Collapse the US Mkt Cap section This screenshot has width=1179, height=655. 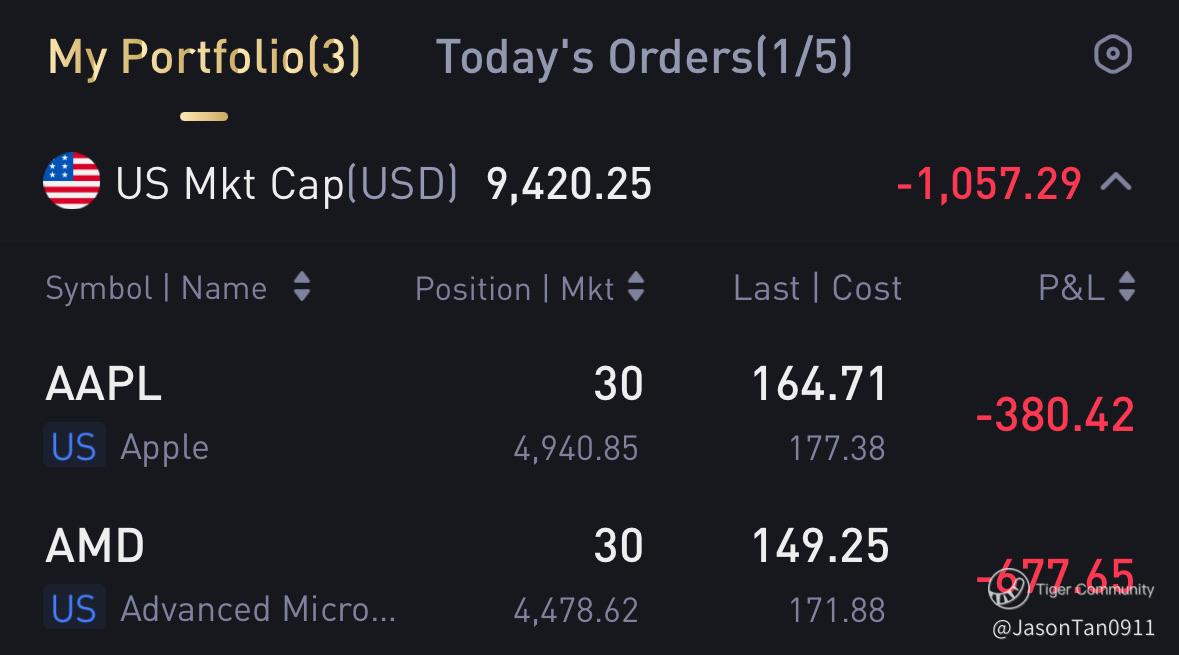tap(1116, 183)
